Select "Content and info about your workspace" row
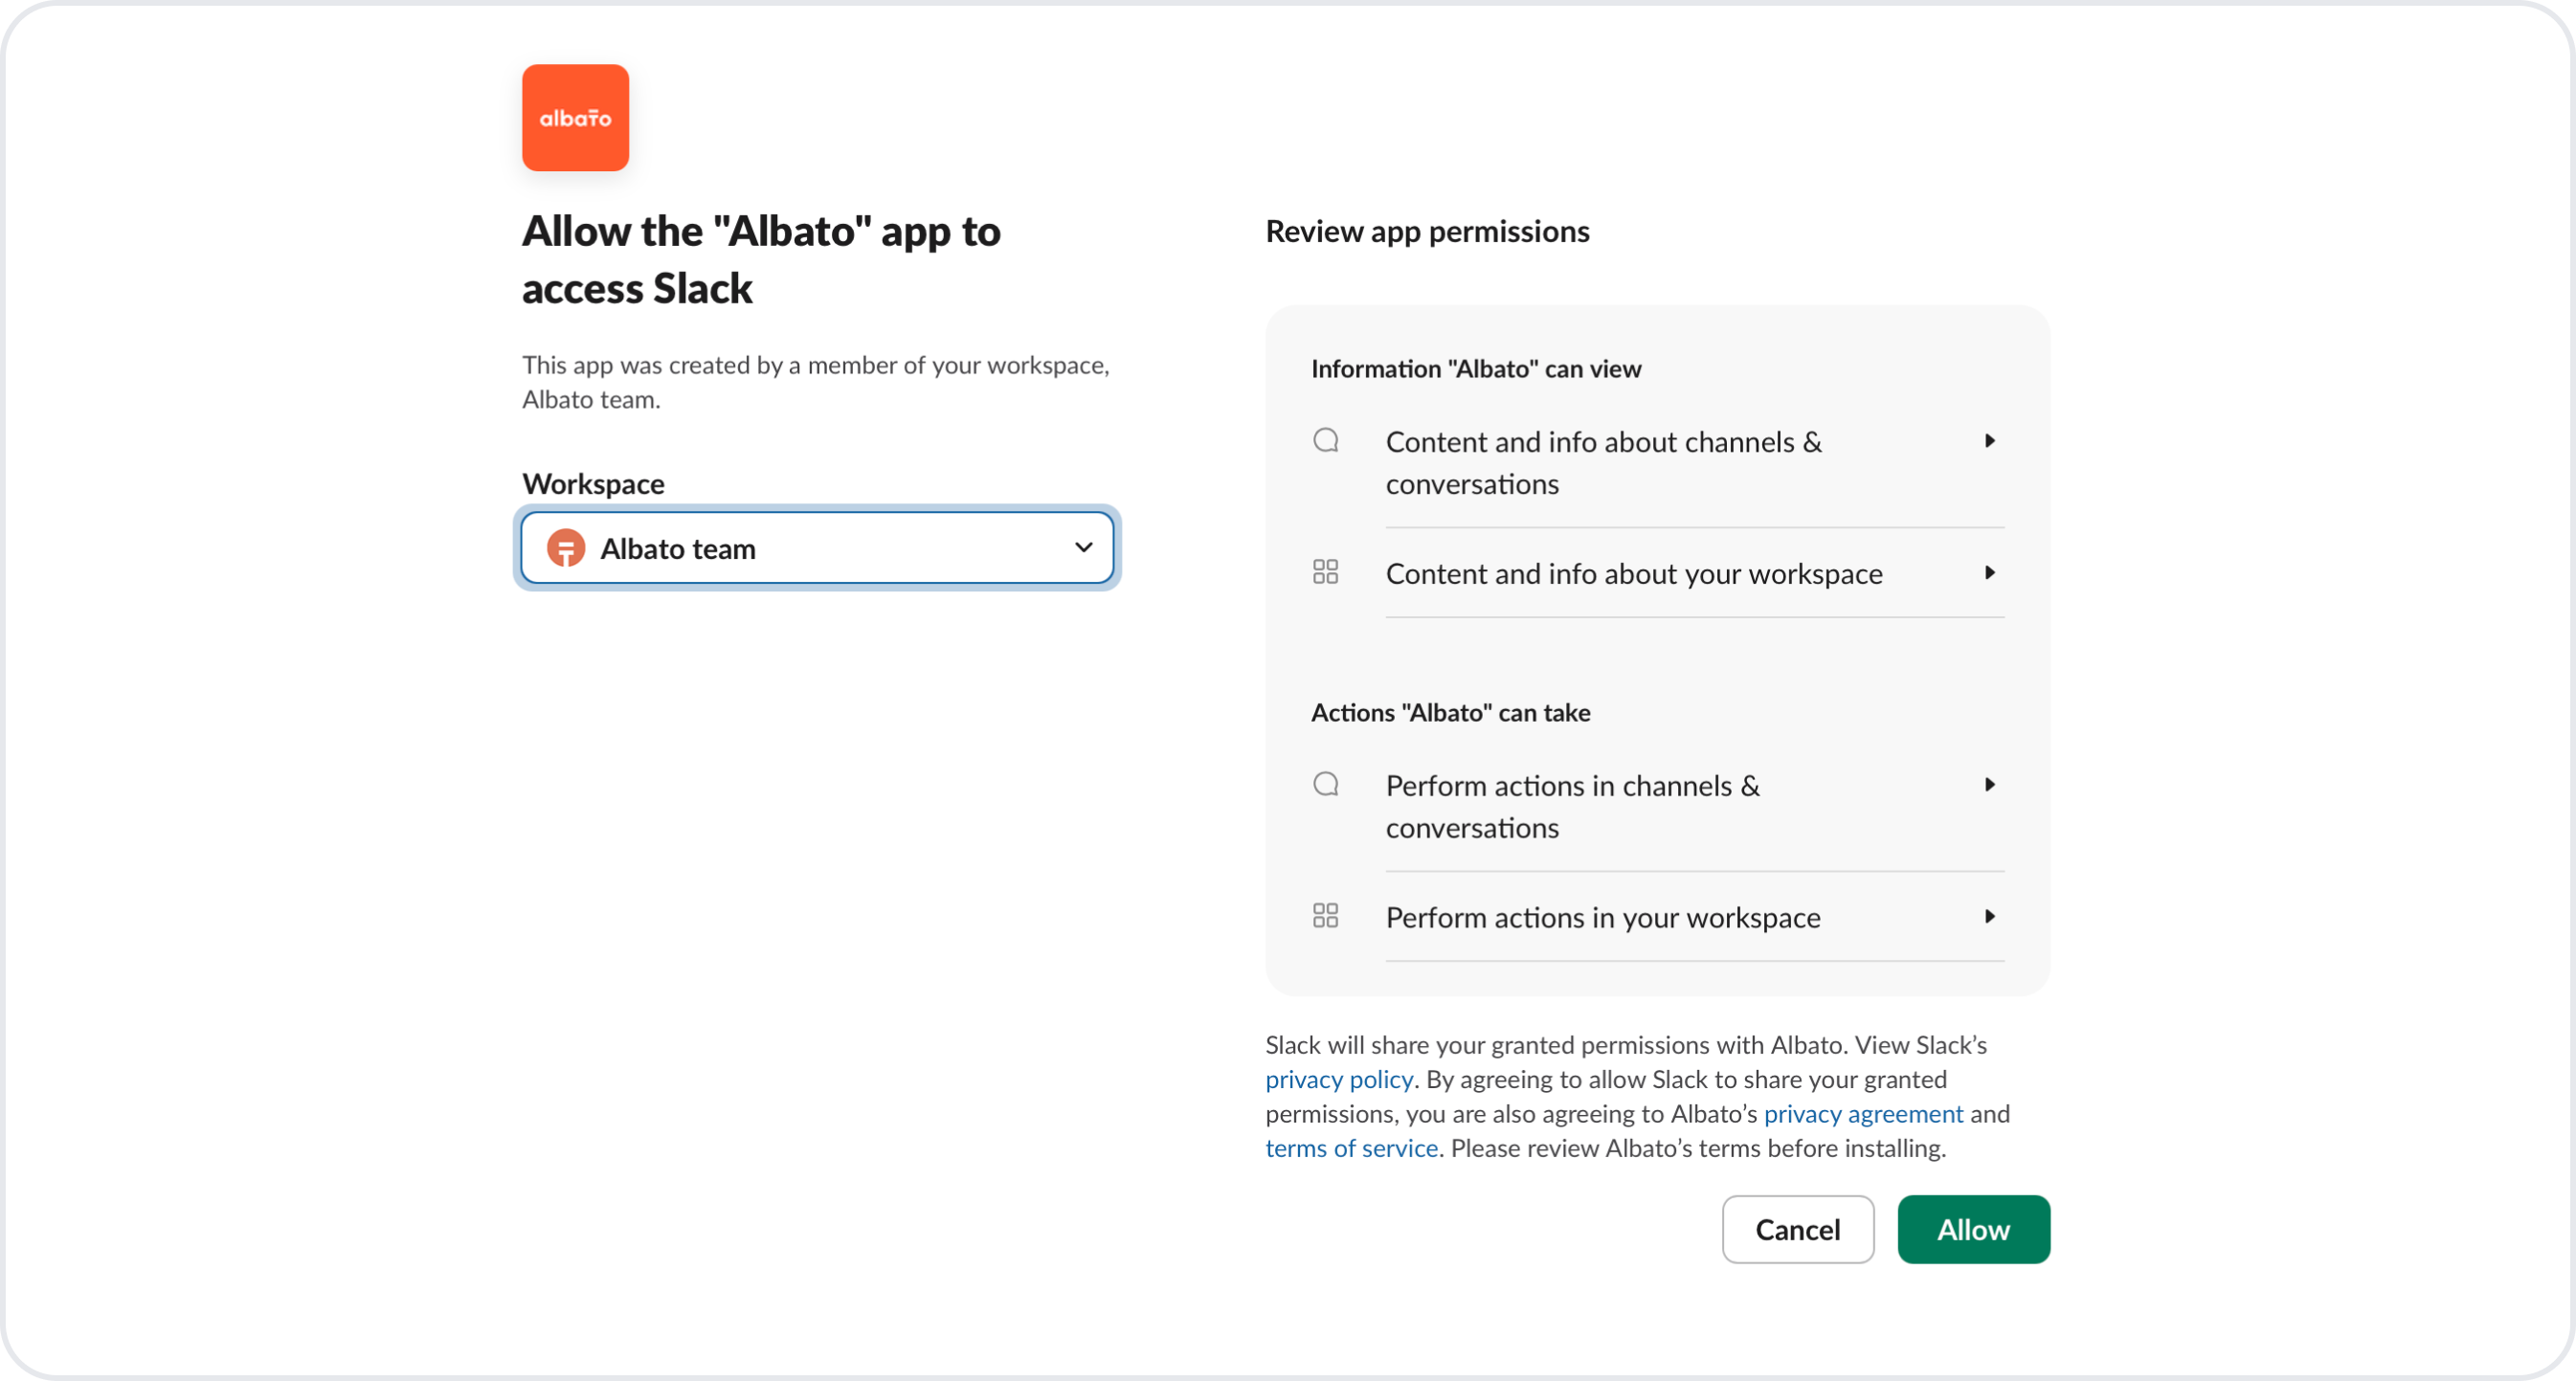 point(1634,574)
